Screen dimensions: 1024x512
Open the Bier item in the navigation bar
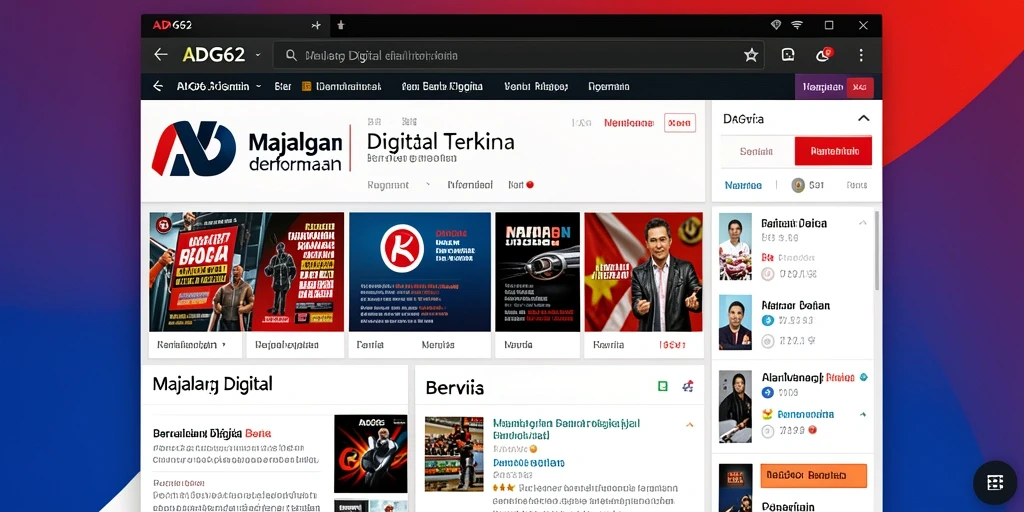[x=283, y=86]
